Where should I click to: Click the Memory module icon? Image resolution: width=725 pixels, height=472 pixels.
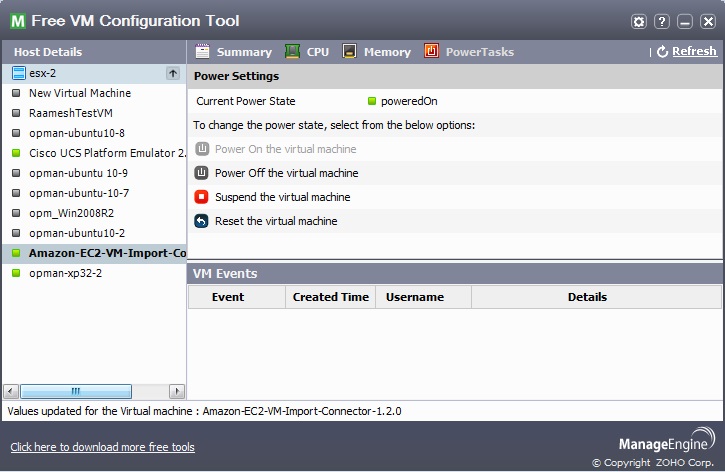(x=349, y=51)
